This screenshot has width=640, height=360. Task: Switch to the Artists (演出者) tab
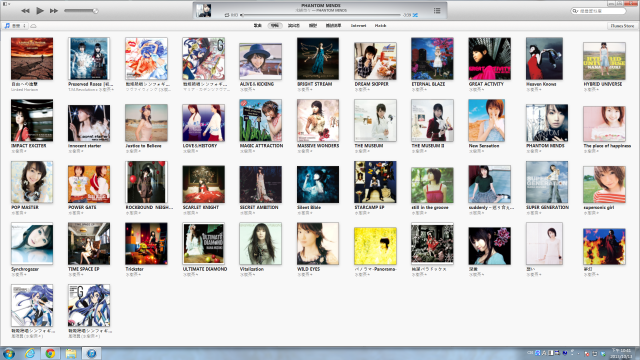pos(293,26)
